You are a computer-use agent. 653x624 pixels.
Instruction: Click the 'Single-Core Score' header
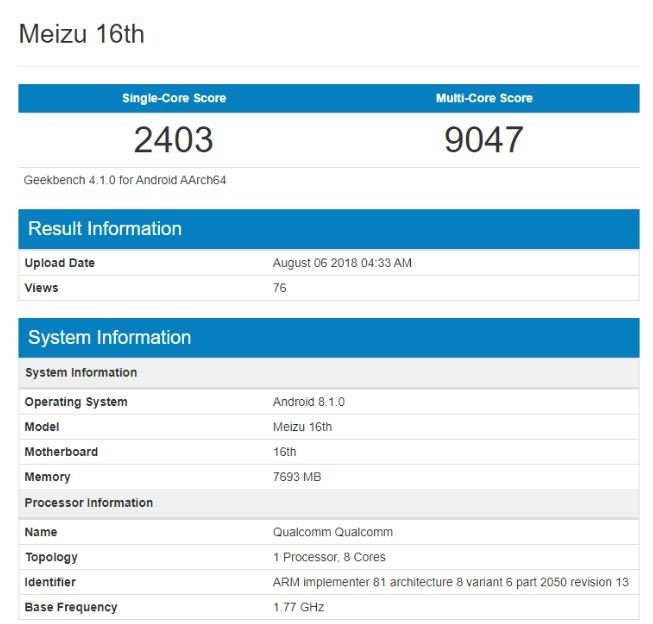[174, 98]
